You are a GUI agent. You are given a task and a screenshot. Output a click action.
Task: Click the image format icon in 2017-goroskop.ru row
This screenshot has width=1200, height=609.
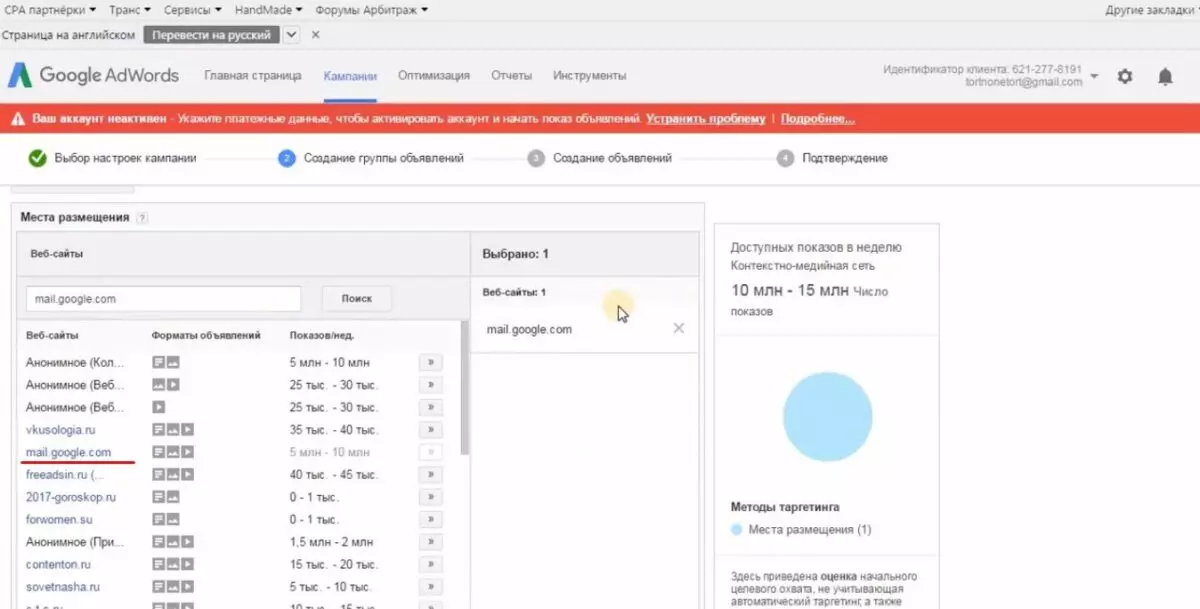click(173, 497)
